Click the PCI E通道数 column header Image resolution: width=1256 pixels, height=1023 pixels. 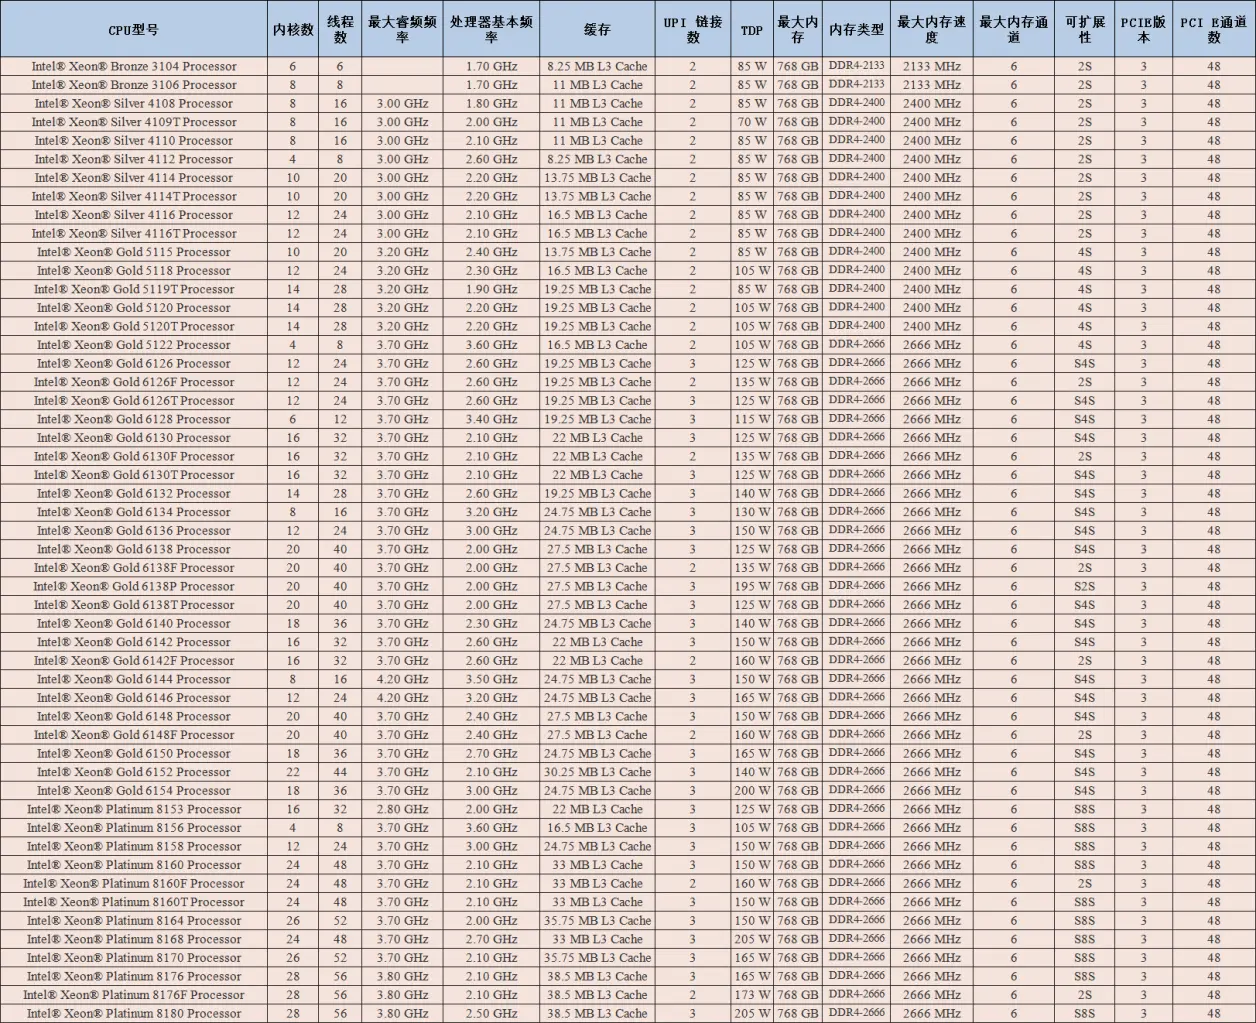[x=1213, y=29]
